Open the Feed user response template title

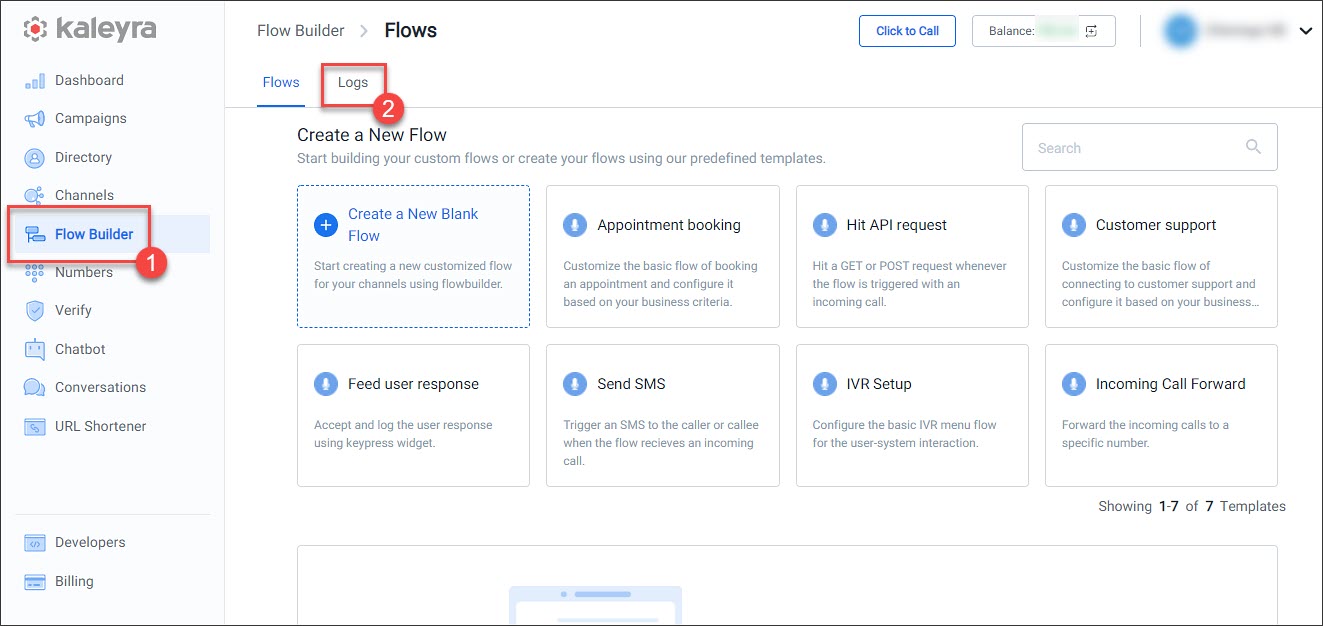413,384
